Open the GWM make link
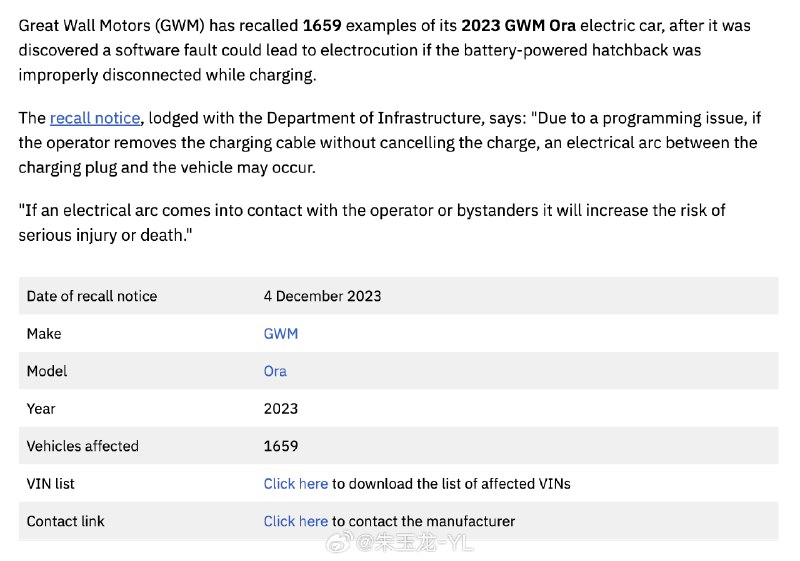 click(x=281, y=334)
